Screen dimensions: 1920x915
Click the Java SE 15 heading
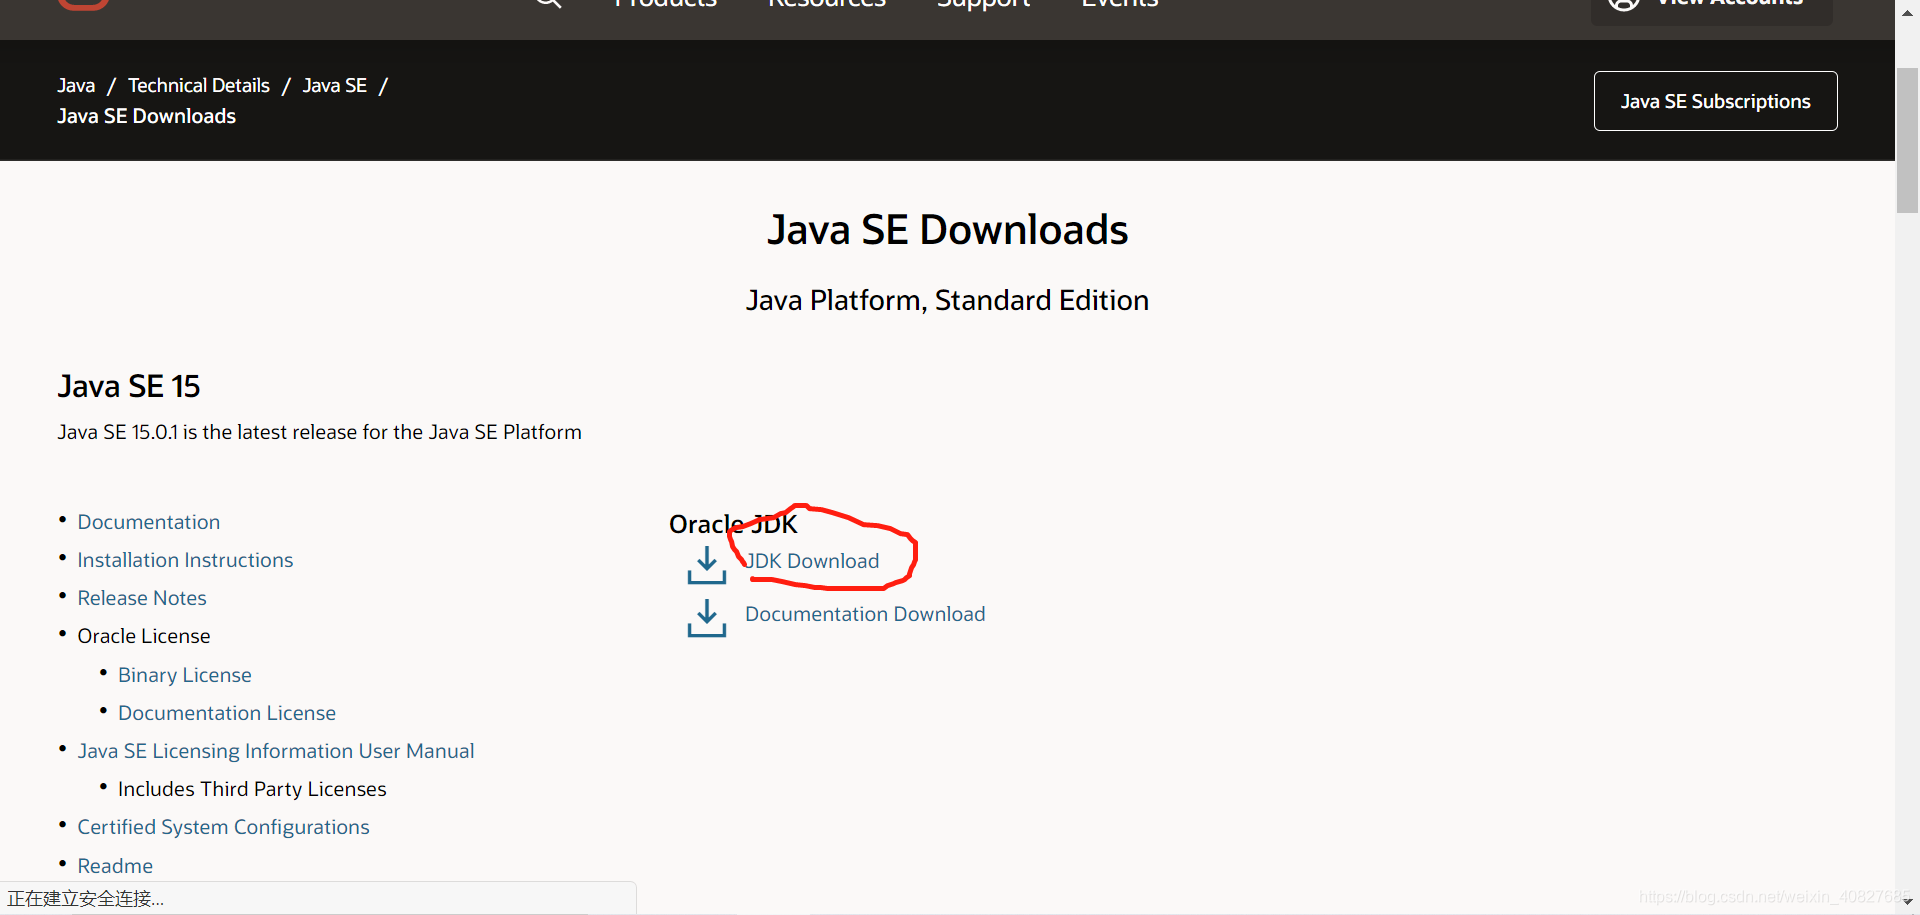[129, 386]
